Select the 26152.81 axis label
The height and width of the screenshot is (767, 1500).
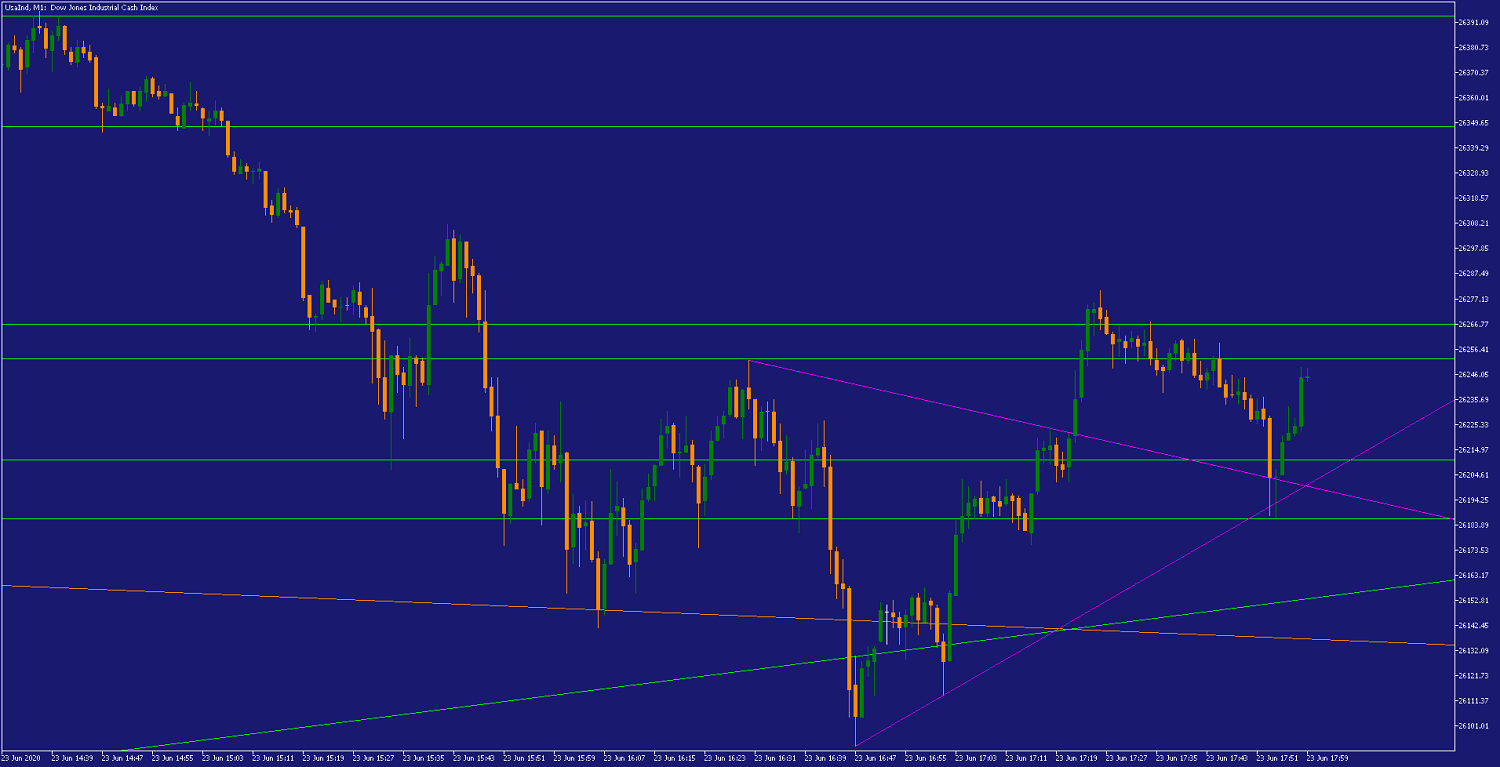point(1473,600)
